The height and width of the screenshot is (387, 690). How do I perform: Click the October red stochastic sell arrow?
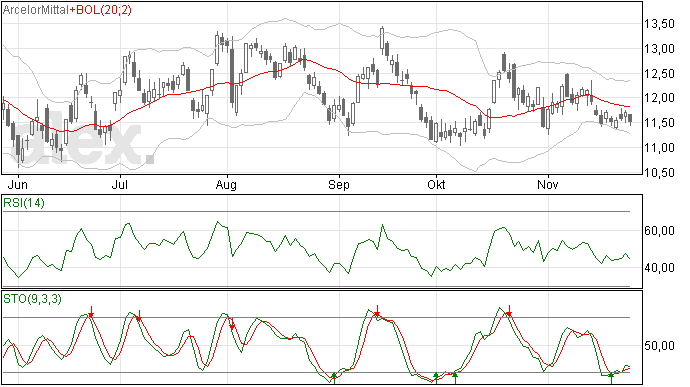click(509, 311)
